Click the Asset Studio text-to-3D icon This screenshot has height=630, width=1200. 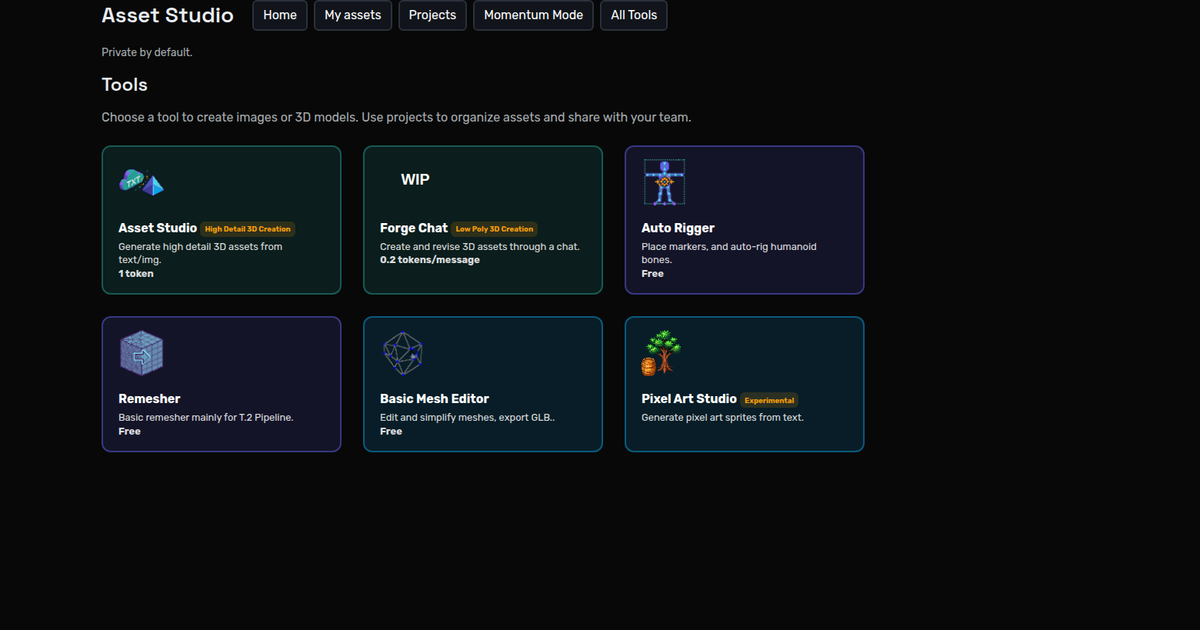tap(141, 182)
